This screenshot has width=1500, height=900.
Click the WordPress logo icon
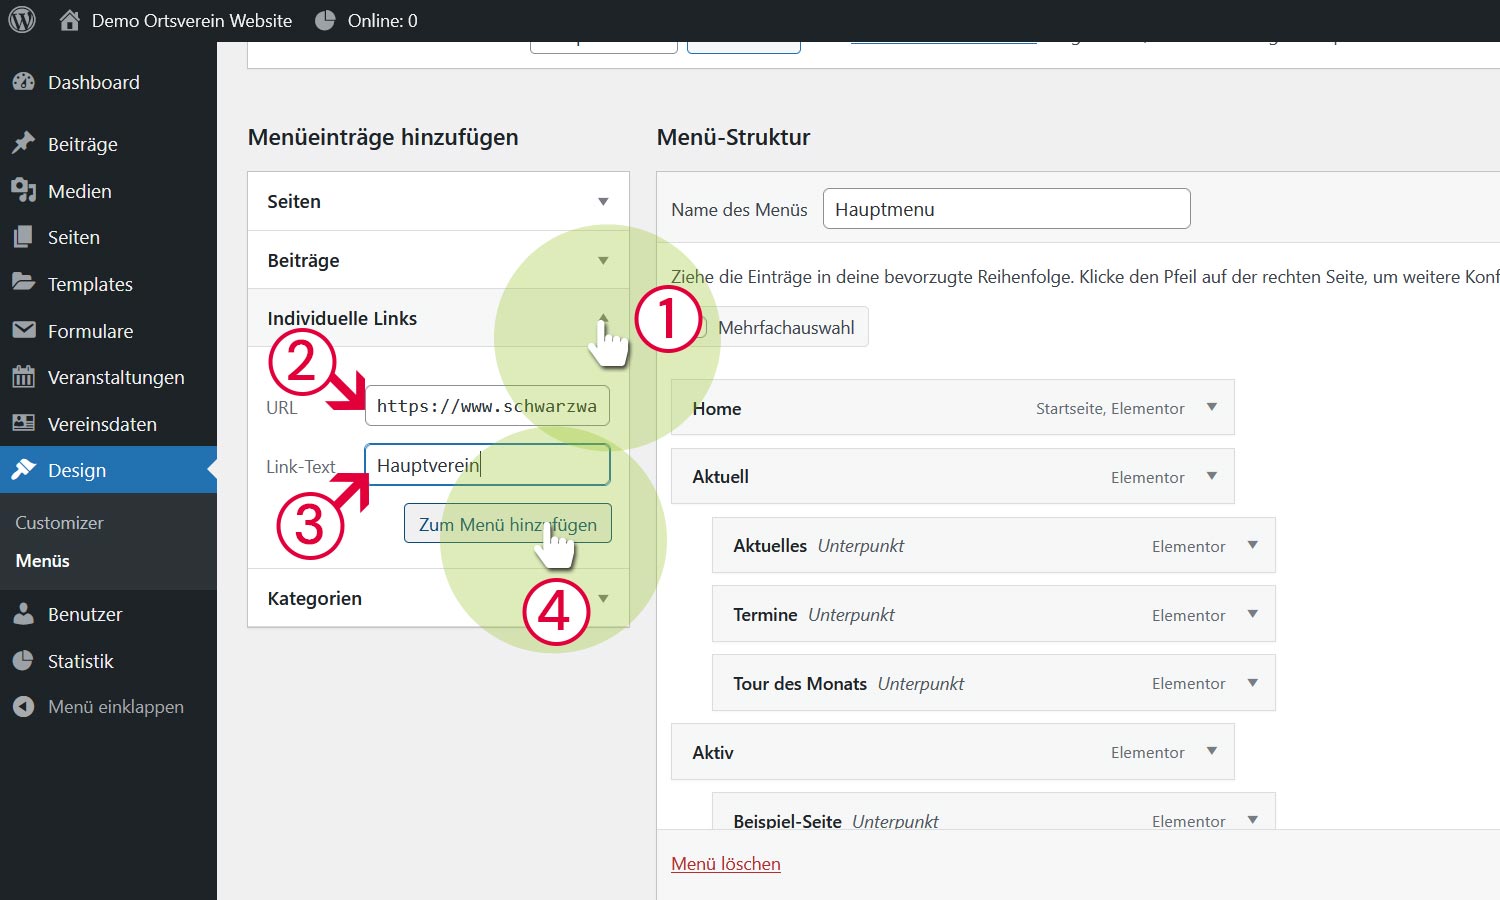click(x=22, y=20)
